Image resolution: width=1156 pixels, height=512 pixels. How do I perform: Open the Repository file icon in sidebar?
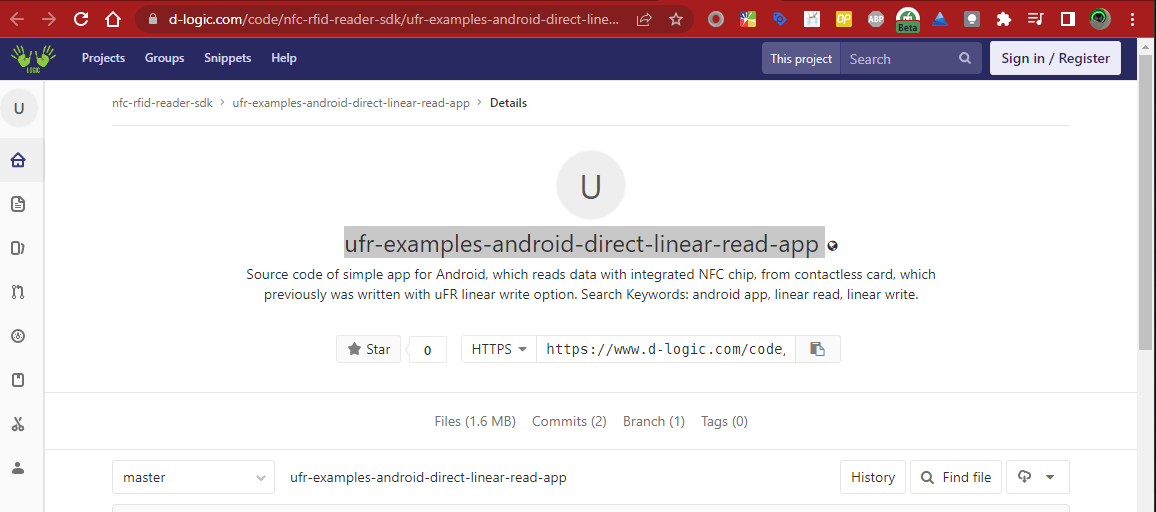tap(18, 204)
